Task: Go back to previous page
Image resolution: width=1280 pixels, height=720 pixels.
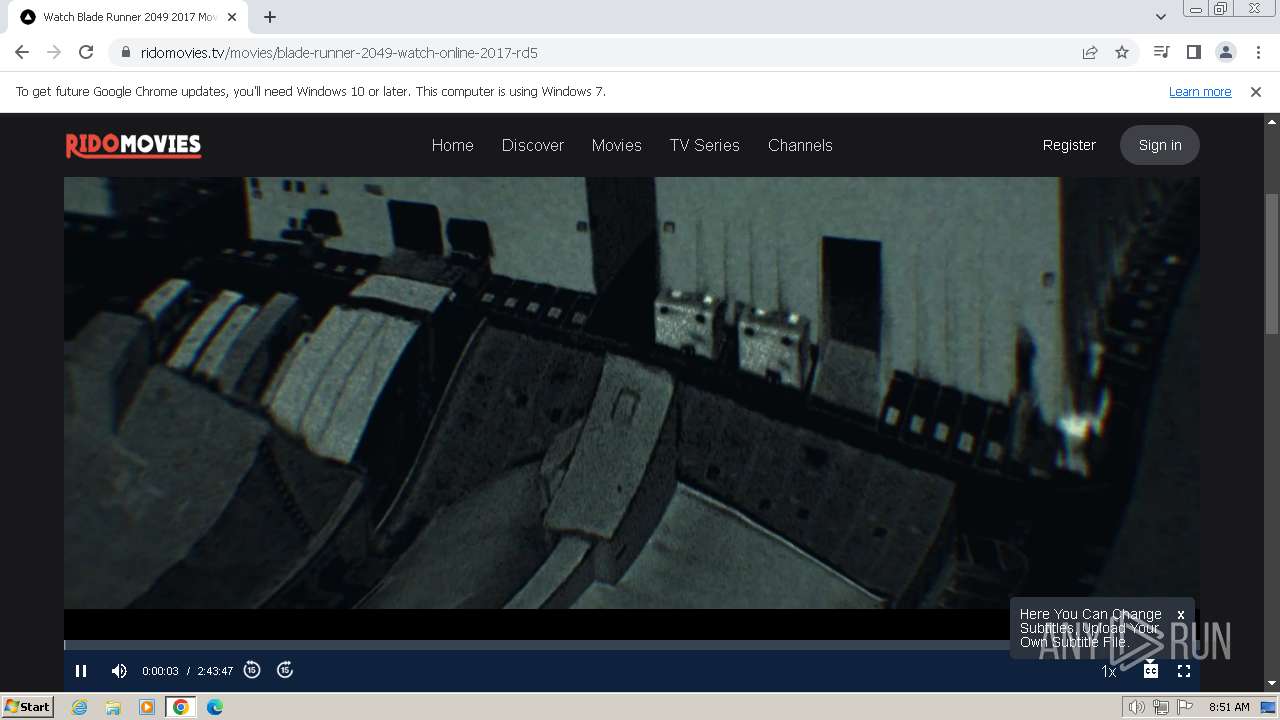Action: click(x=22, y=52)
